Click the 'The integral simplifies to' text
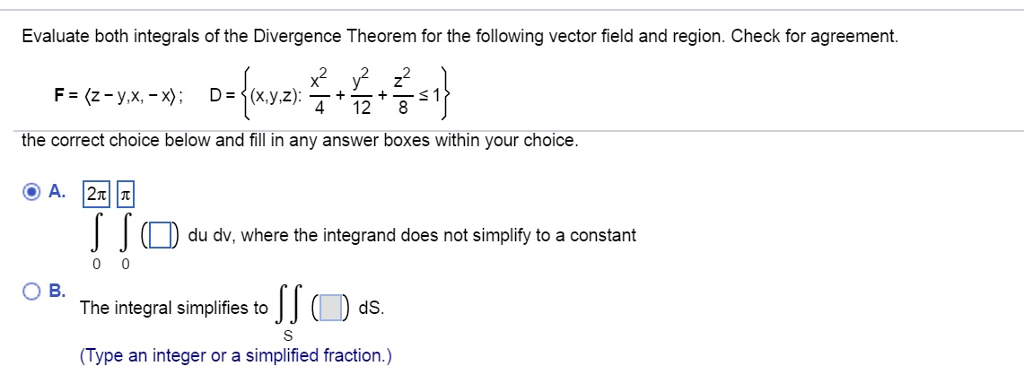The width and height of the screenshot is (1024, 375). [174, 308]
